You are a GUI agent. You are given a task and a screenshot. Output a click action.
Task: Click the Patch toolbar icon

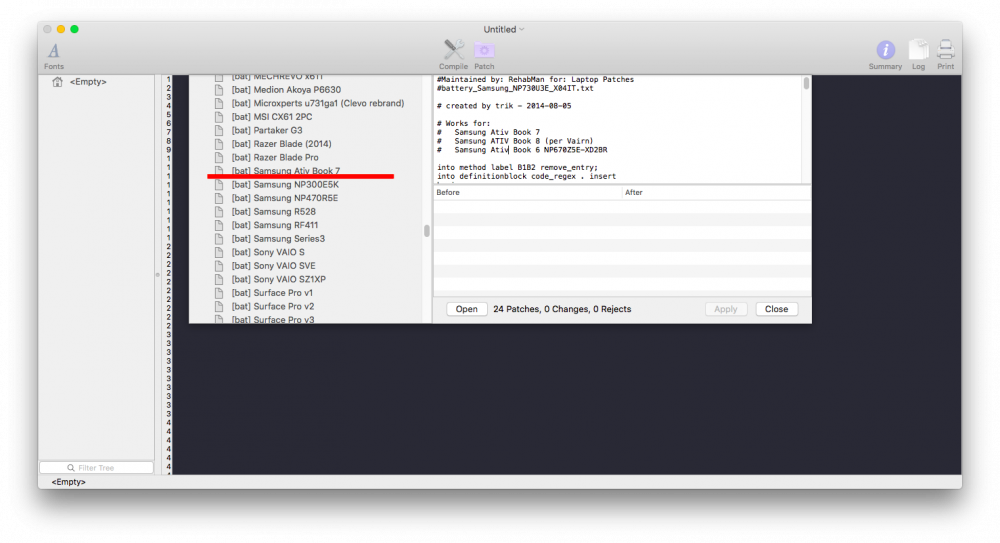[x=484, y=55]
